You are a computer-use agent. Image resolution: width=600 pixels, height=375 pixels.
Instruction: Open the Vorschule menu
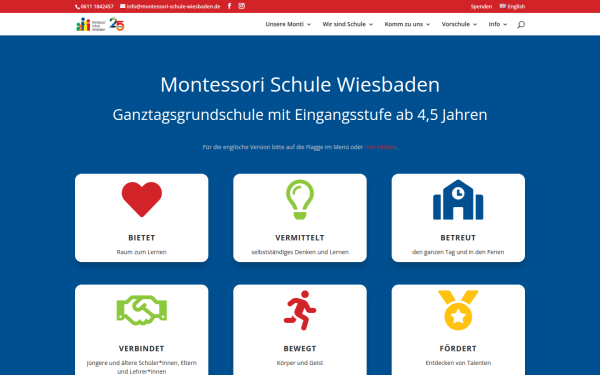click(x=455, y=24)
